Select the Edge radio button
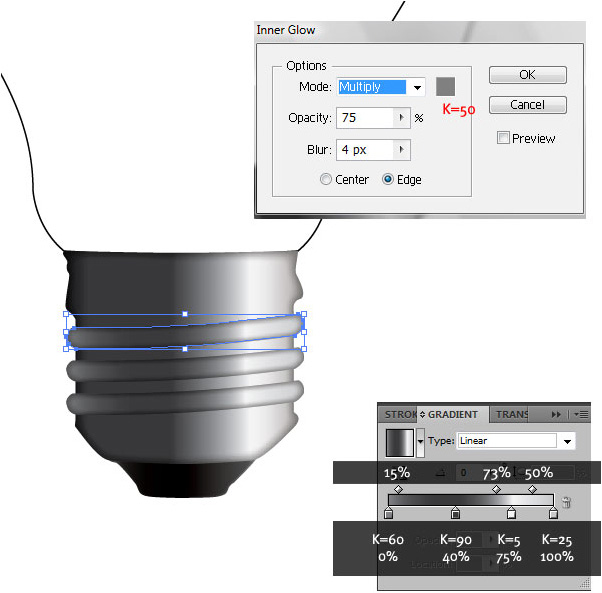This screenshot has height=593, width=602. pos(389,180)
